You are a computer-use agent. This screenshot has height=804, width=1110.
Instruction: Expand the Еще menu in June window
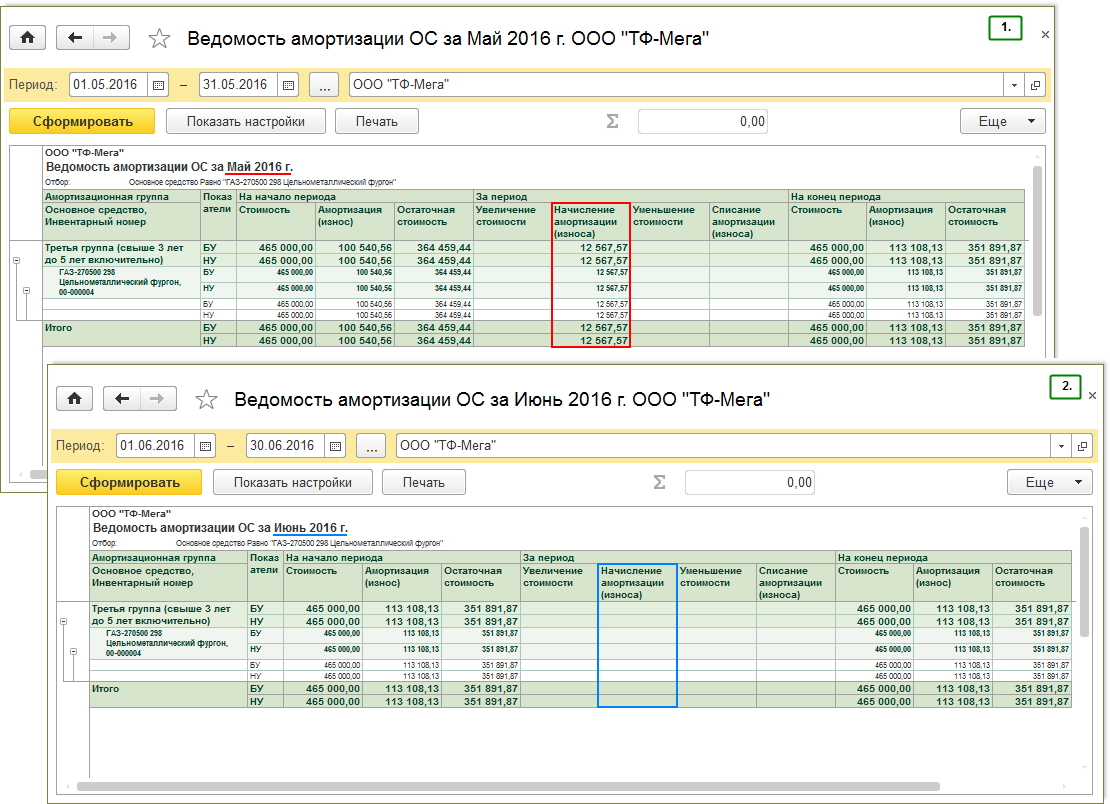point(1049,482)
